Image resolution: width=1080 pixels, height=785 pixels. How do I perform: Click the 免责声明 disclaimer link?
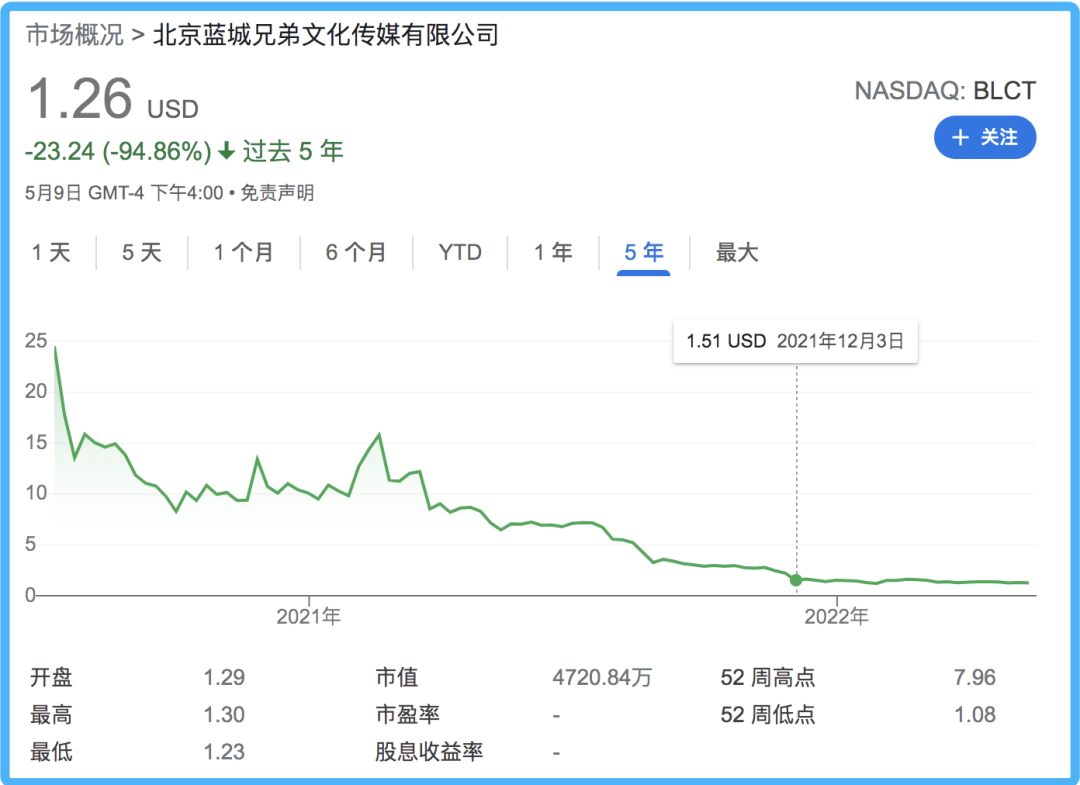coord(277,193)
